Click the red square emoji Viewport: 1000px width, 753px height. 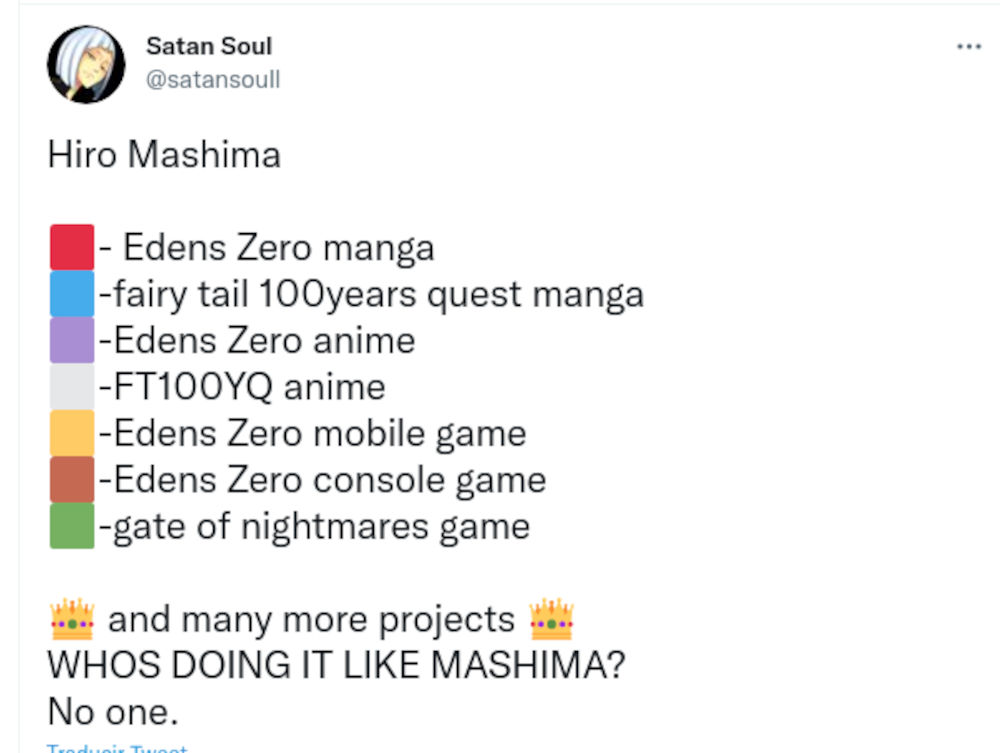pyautogui.click(x=72, y=248)
